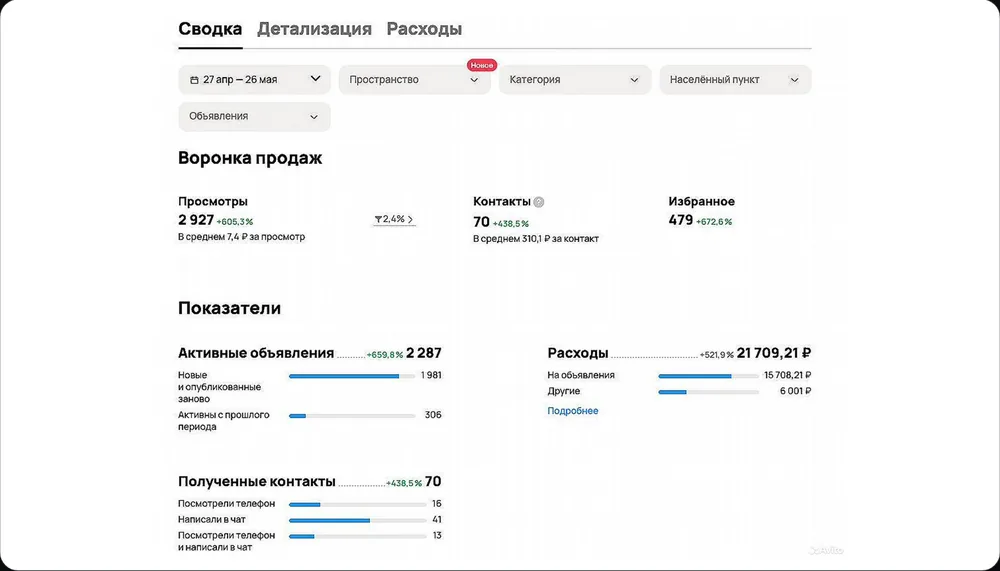Click В среднем 7,4 ₽ за просмотр text
1000x571 pixels.
241,237
